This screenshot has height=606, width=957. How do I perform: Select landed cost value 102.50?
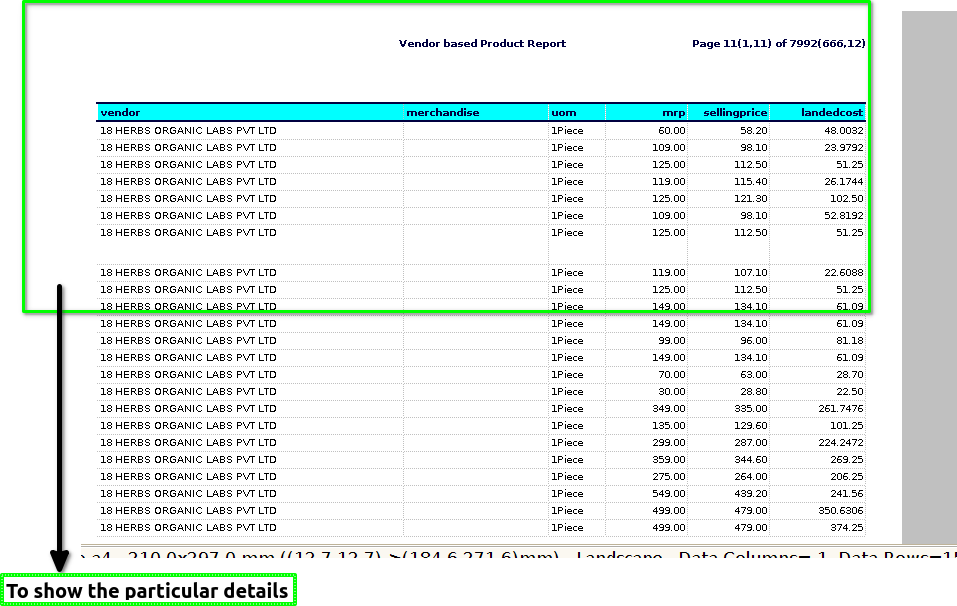tap(847, 199)
